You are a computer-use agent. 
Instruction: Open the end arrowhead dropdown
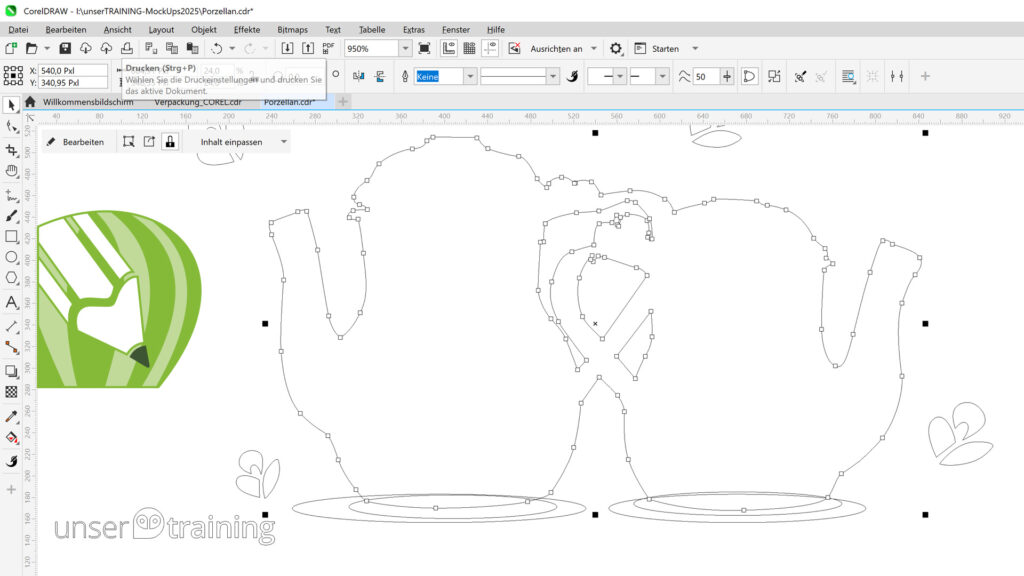pos(662,76)
